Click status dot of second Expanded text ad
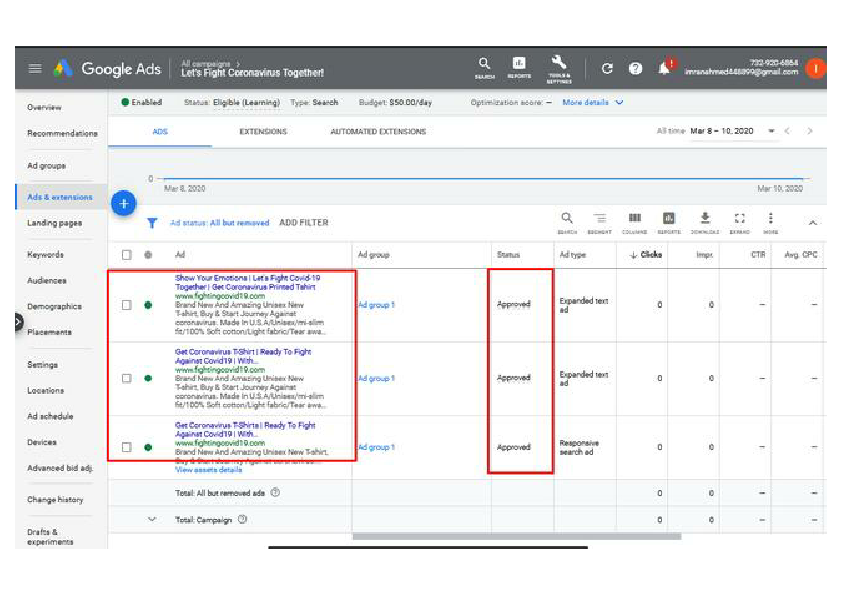The height and width of the screenshot is (595, 842). 148,378
